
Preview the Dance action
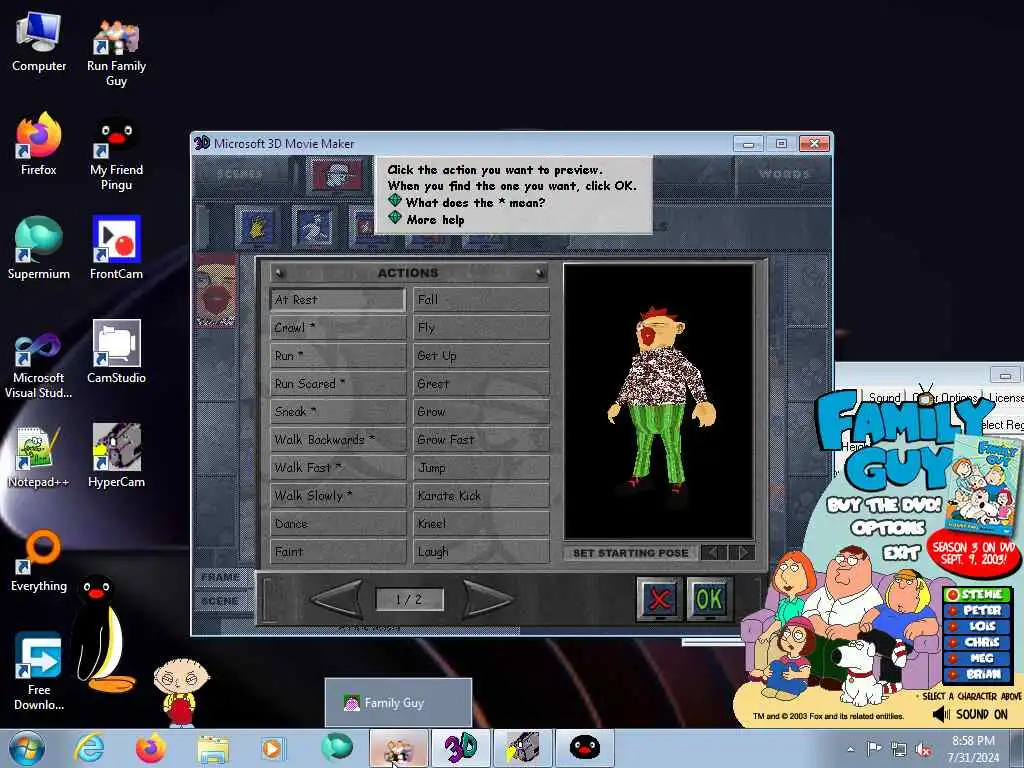[338, 524]
